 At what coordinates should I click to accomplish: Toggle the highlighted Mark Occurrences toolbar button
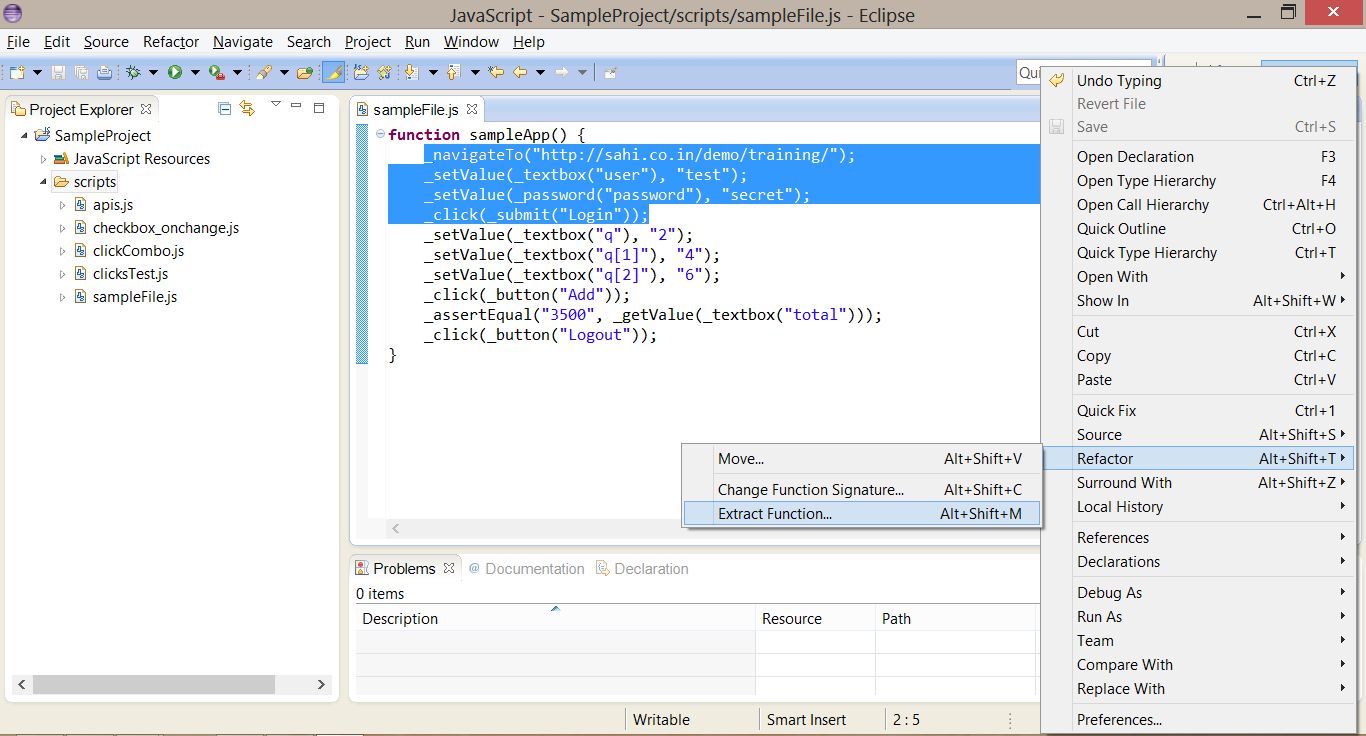pos(334,72)
